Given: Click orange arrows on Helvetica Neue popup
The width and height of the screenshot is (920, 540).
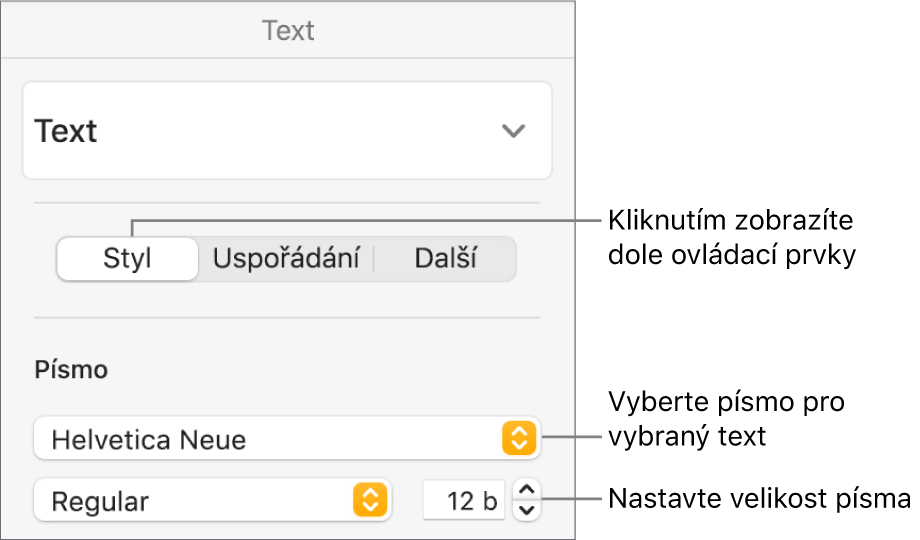Looking at the screenshot, I should tap(519, 439).
